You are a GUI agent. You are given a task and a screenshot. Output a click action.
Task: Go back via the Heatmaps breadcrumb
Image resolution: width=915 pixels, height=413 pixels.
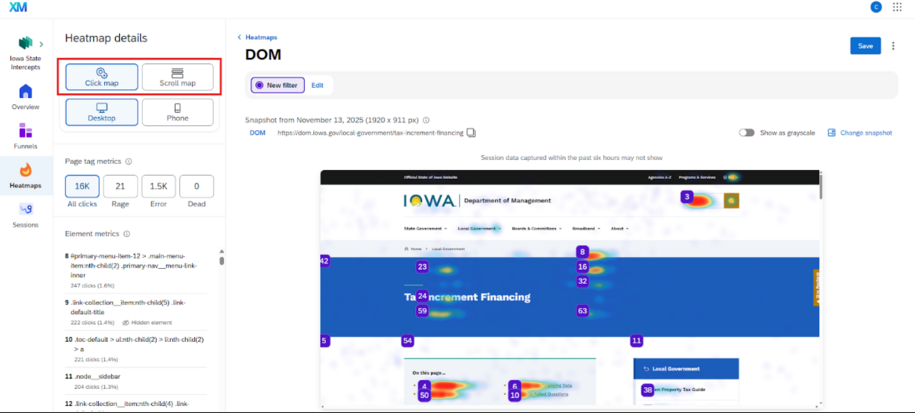click(x=260, y=37)
